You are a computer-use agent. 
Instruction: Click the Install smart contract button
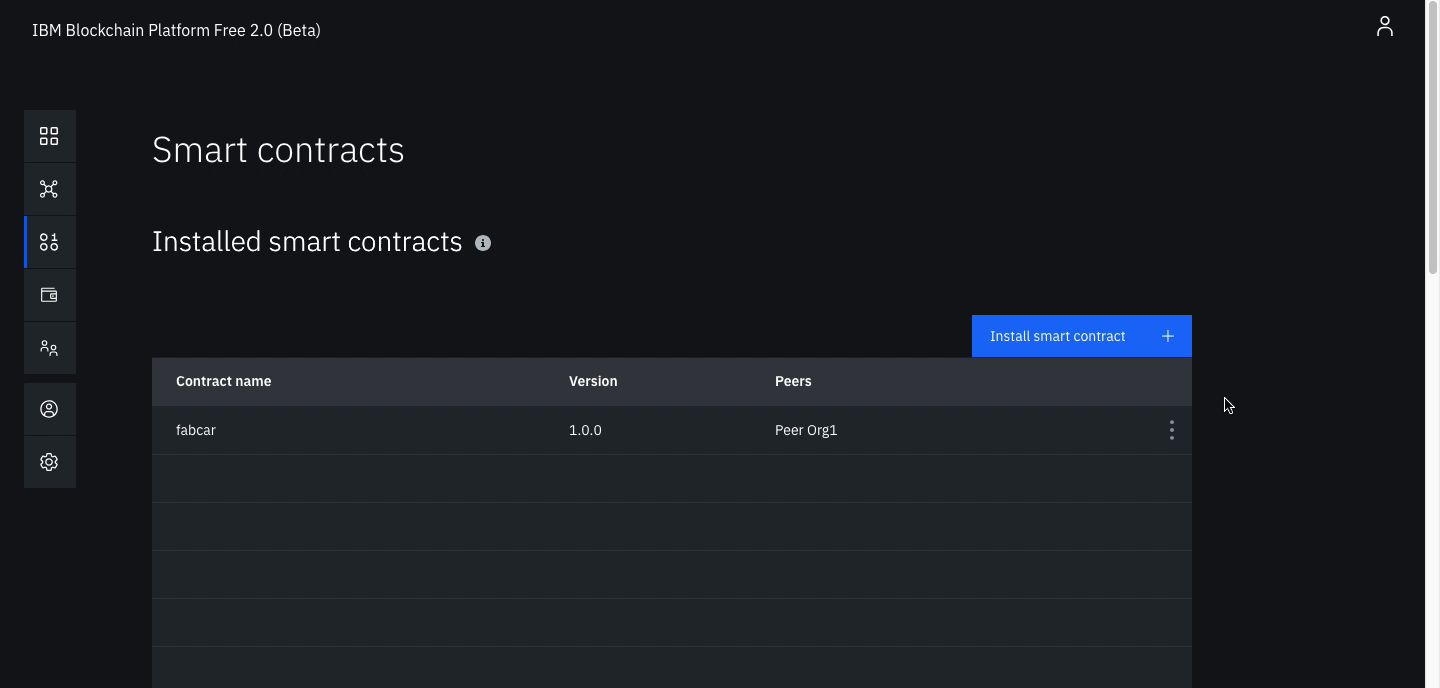point(1082,336)
